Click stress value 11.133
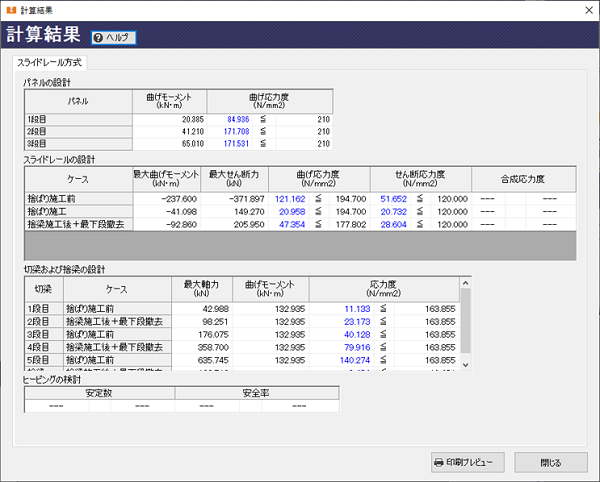The image size is (600, 482). point(357,309)
